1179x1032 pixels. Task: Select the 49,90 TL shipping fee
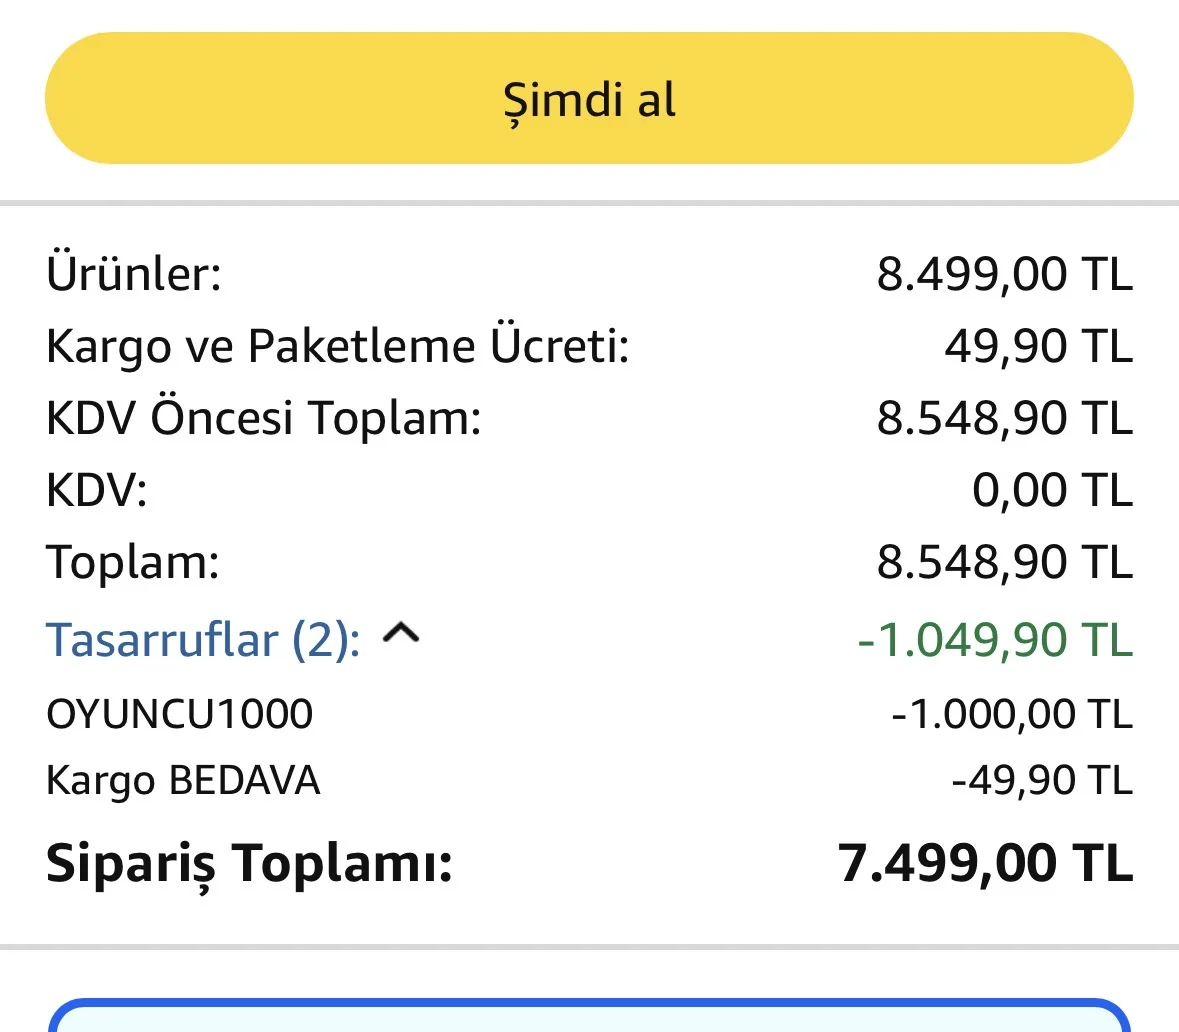[x=1038, y=346]
